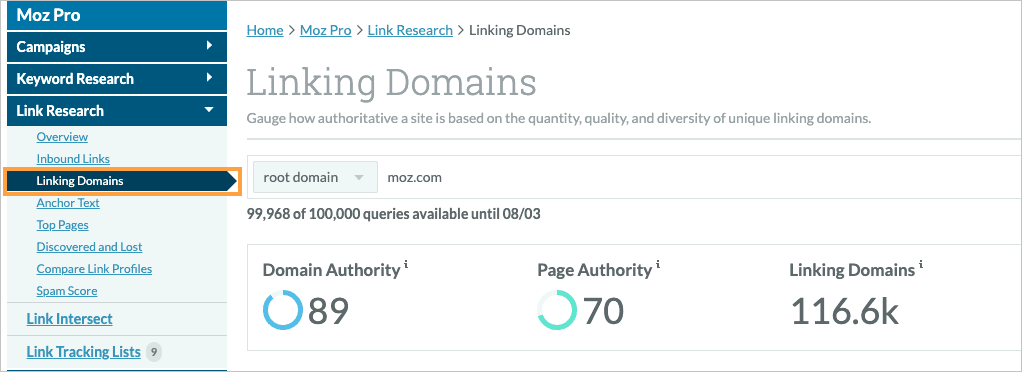Show Linking Domains info tooltip
The image size is (1022, 372).
click(921, 264)
